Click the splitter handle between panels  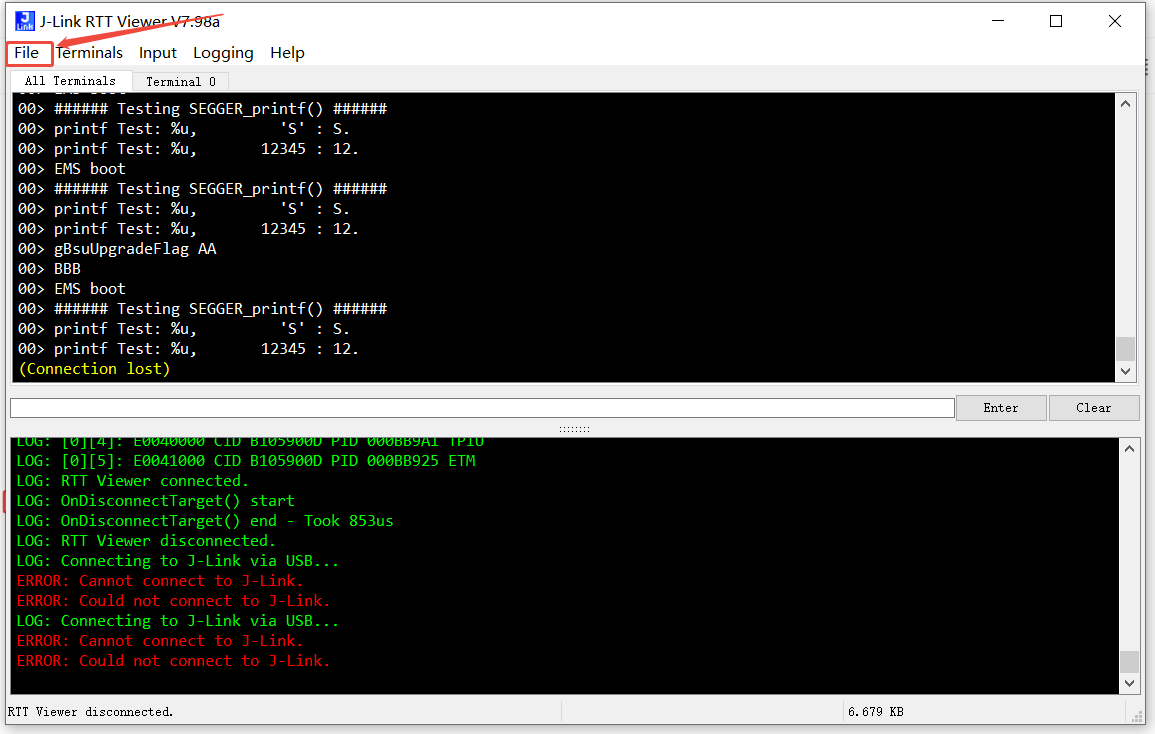click(x=575, y=429)
